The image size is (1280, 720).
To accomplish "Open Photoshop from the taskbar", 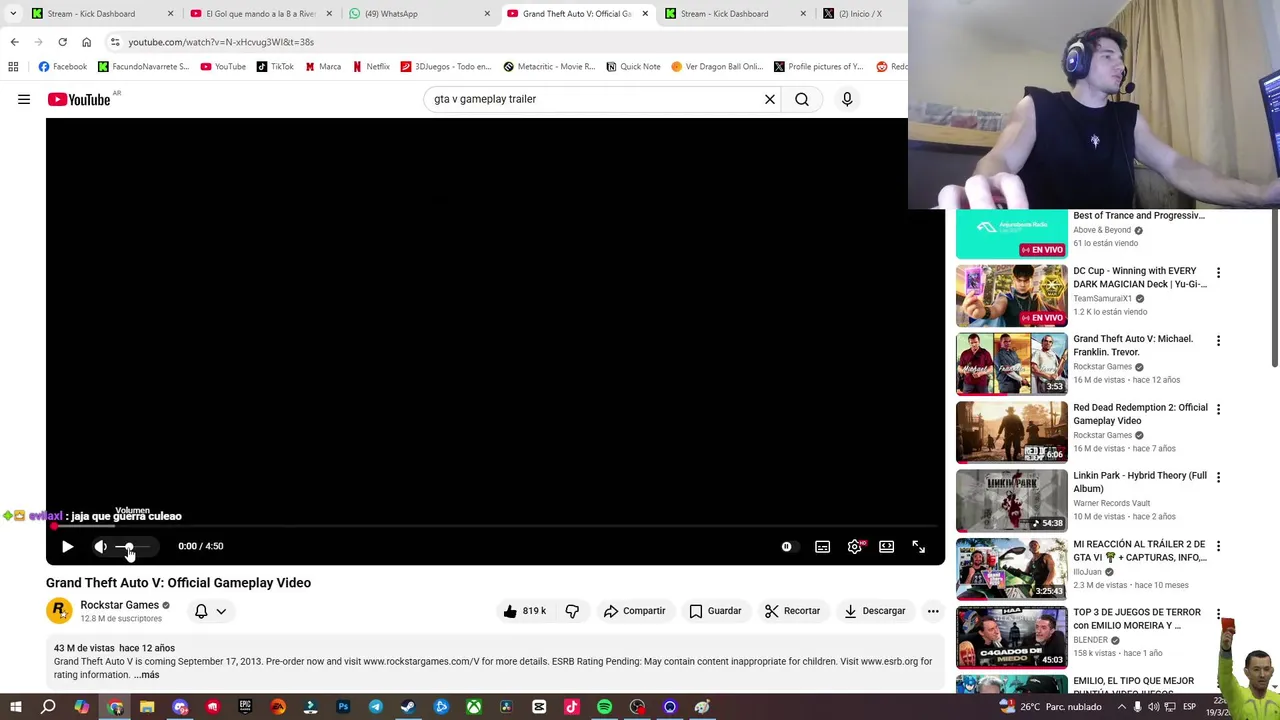I will point(343,708).
